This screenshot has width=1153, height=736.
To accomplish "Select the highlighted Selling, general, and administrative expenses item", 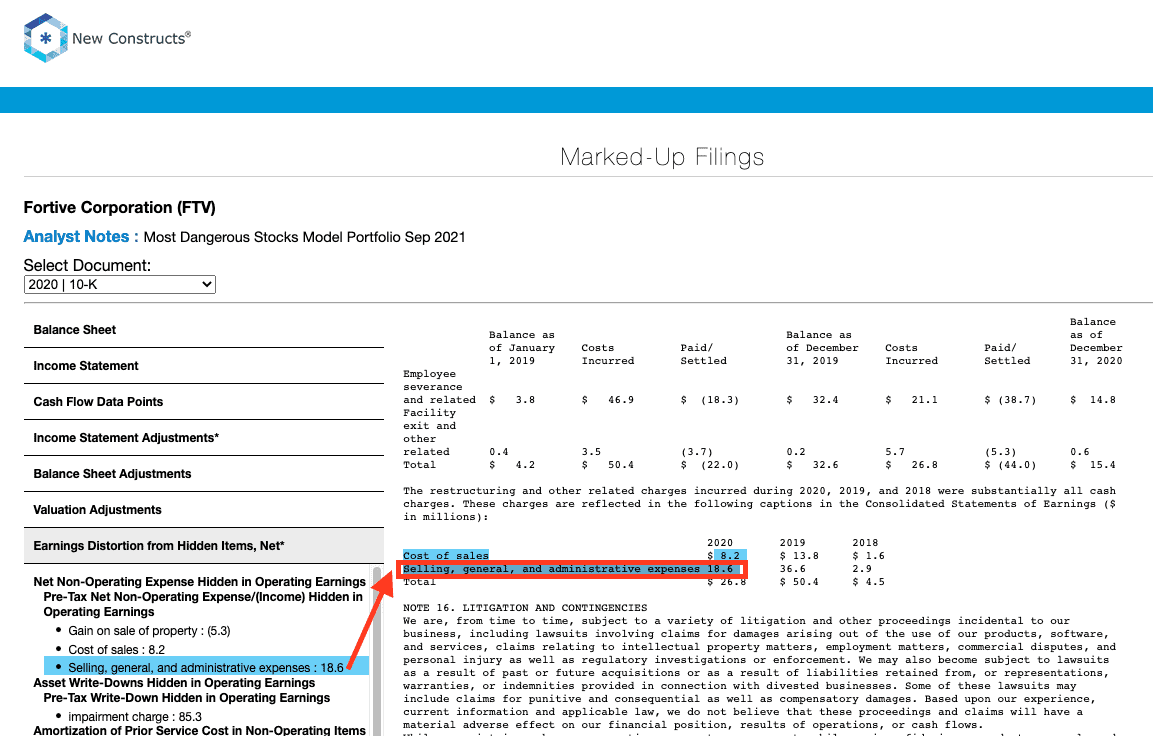I will tap(206, 668).
